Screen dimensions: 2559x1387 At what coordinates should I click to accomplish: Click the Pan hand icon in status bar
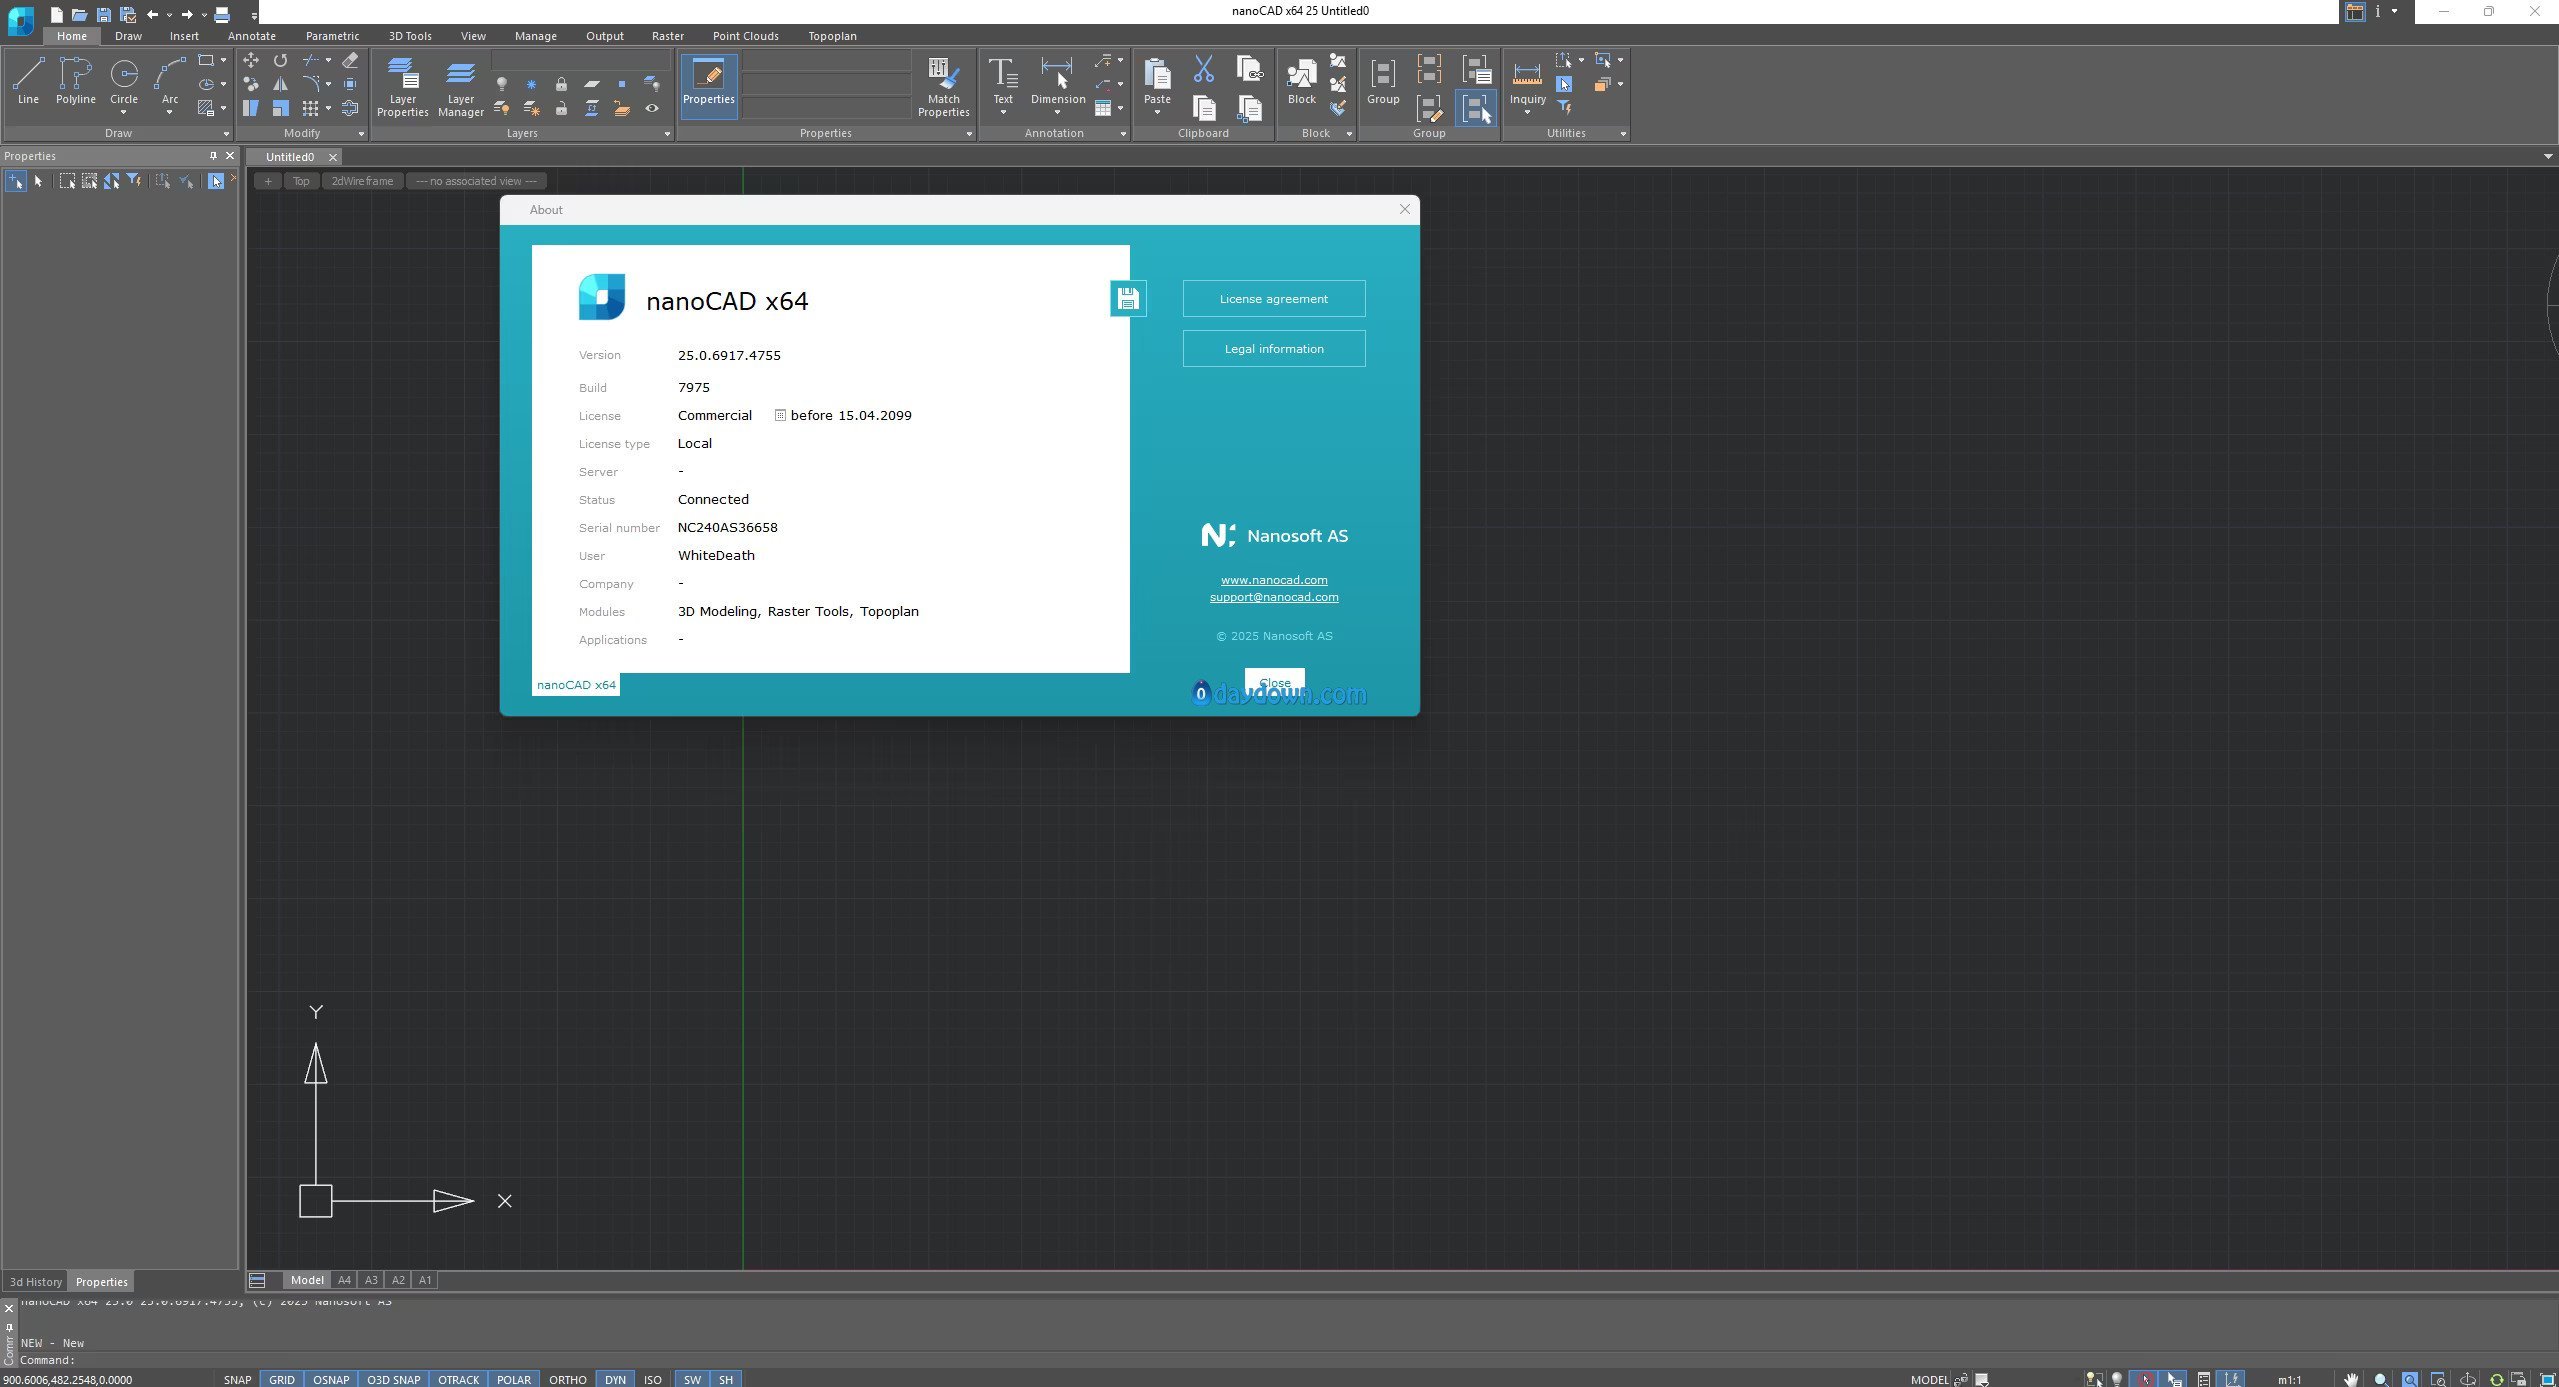pyautogui.click(x=2352, y=1379)
